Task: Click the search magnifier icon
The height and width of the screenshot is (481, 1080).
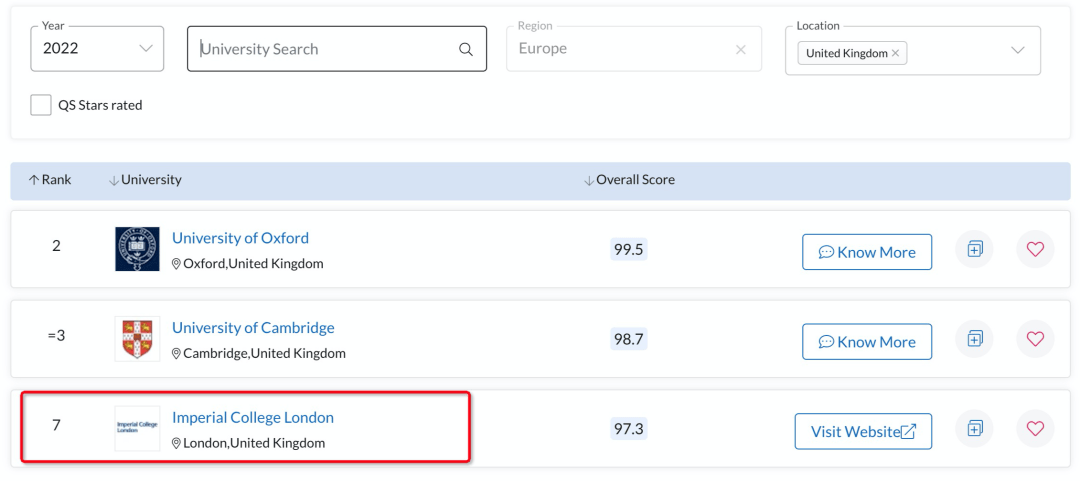Action: point(466,50)
